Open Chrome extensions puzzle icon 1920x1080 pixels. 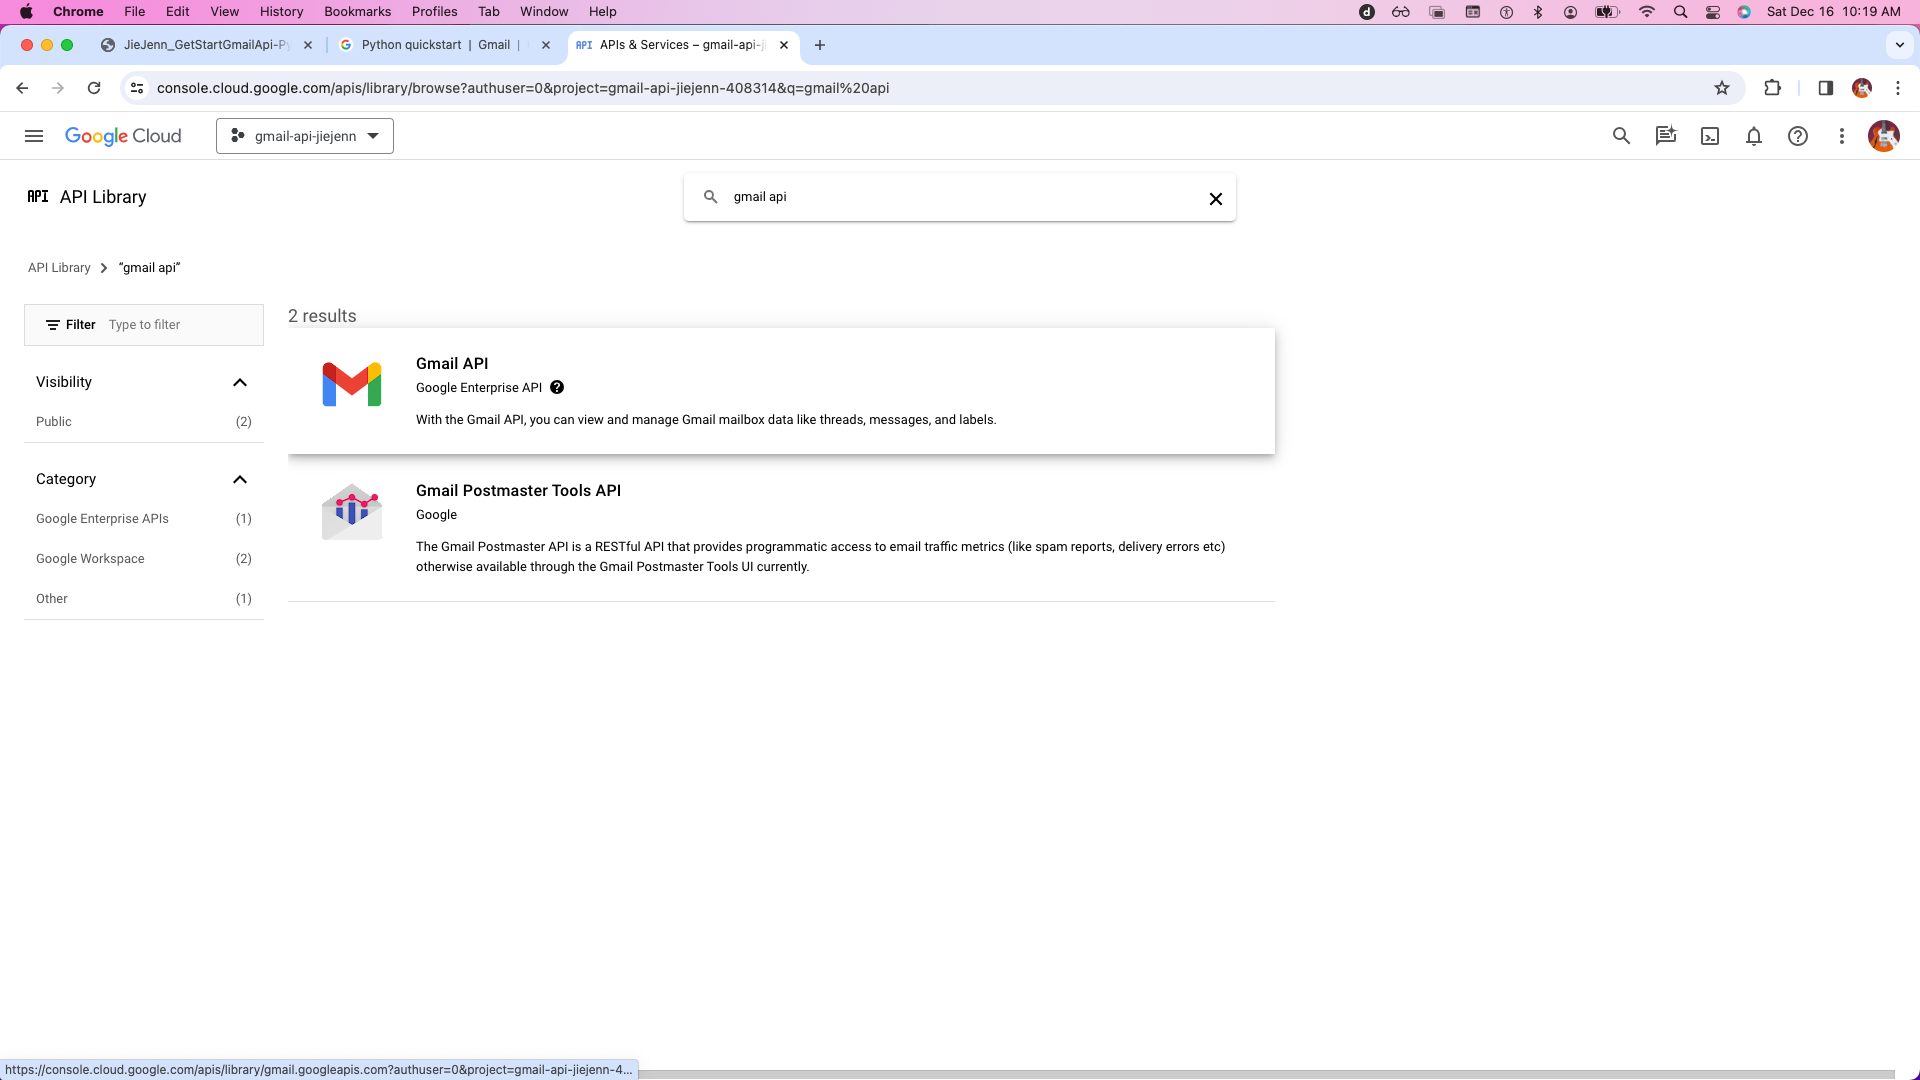pos(1773,88)
